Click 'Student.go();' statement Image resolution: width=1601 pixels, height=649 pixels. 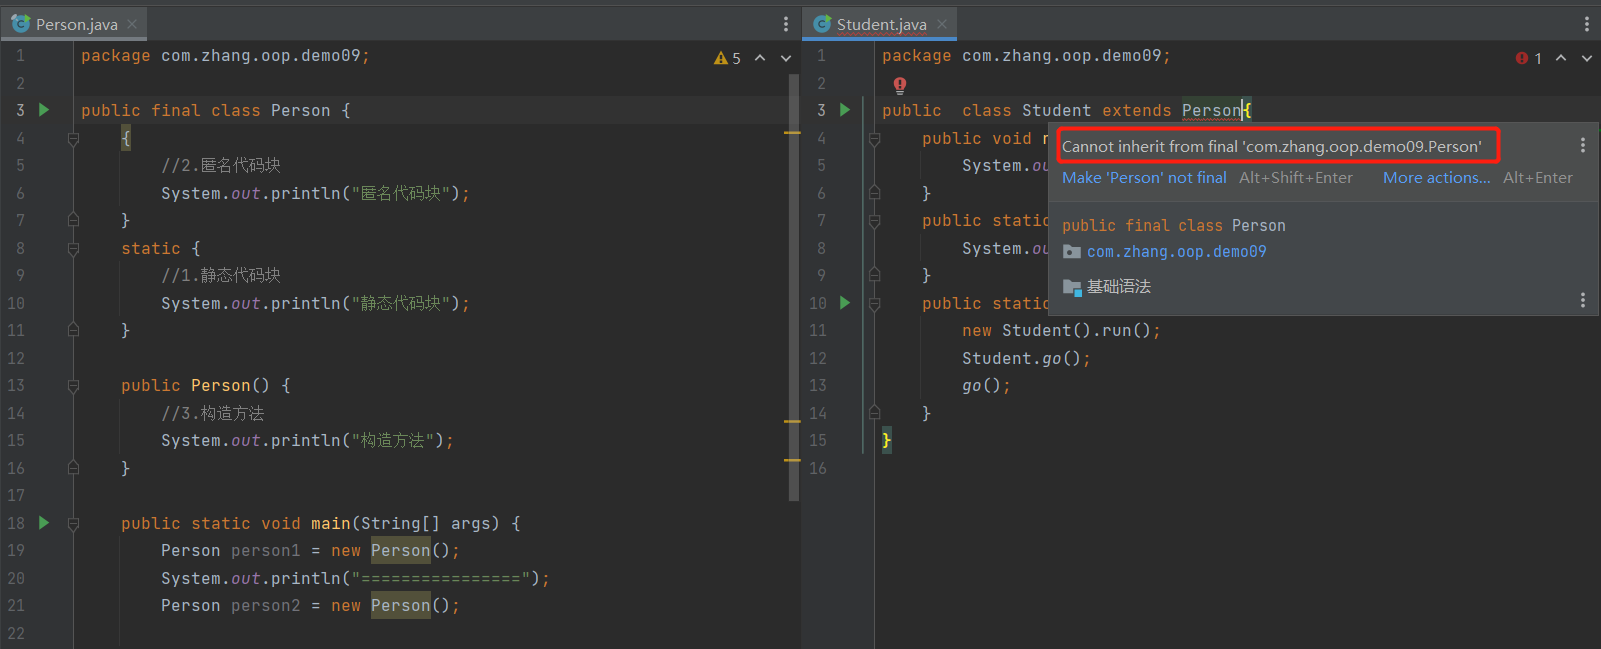tap(1026, 358)
